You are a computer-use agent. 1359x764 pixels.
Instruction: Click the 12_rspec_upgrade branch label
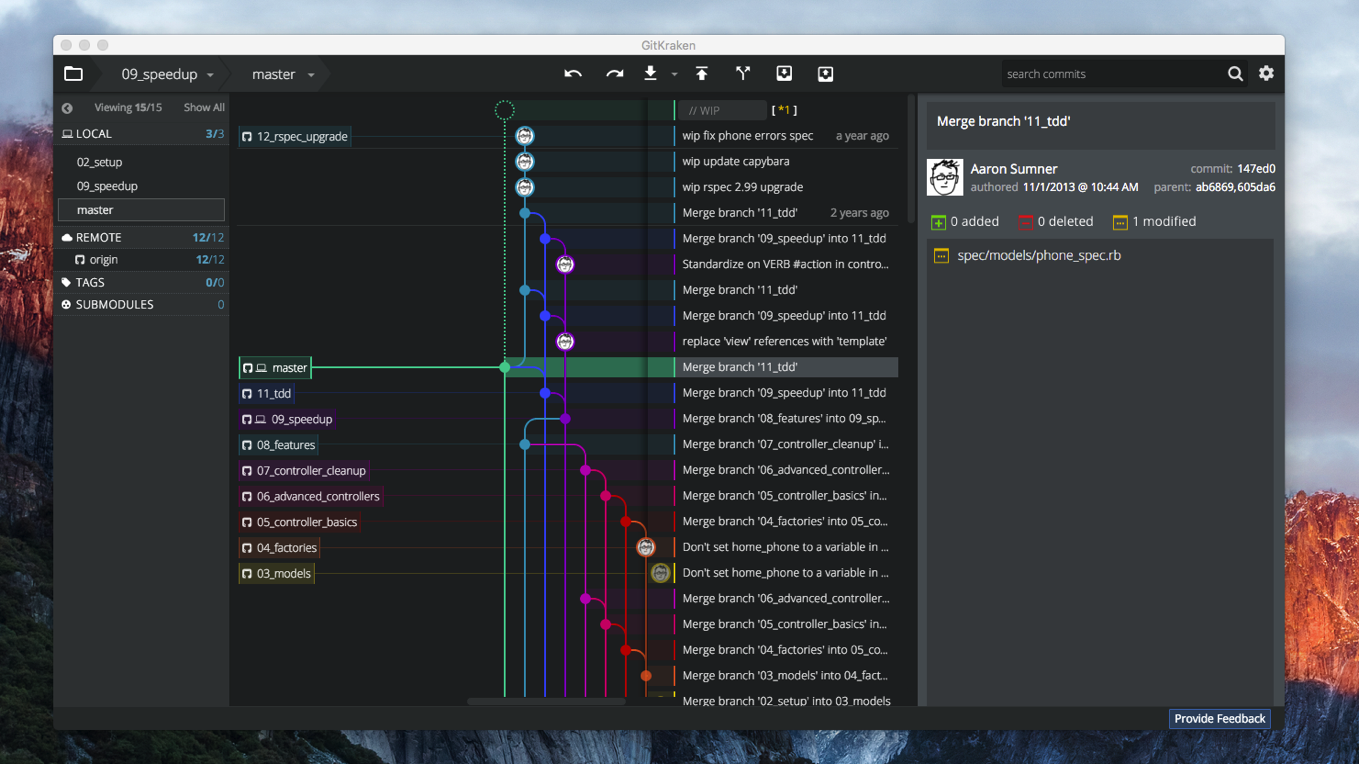point(294,136)
